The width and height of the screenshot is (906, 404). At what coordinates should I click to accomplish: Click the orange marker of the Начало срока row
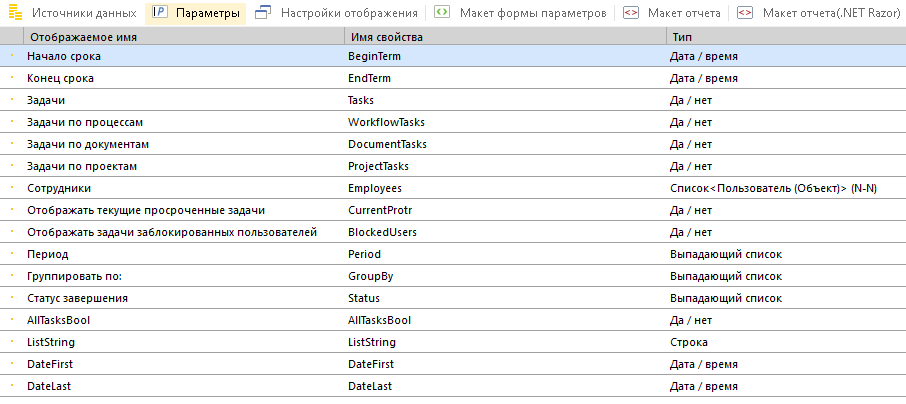click(11, 57)
